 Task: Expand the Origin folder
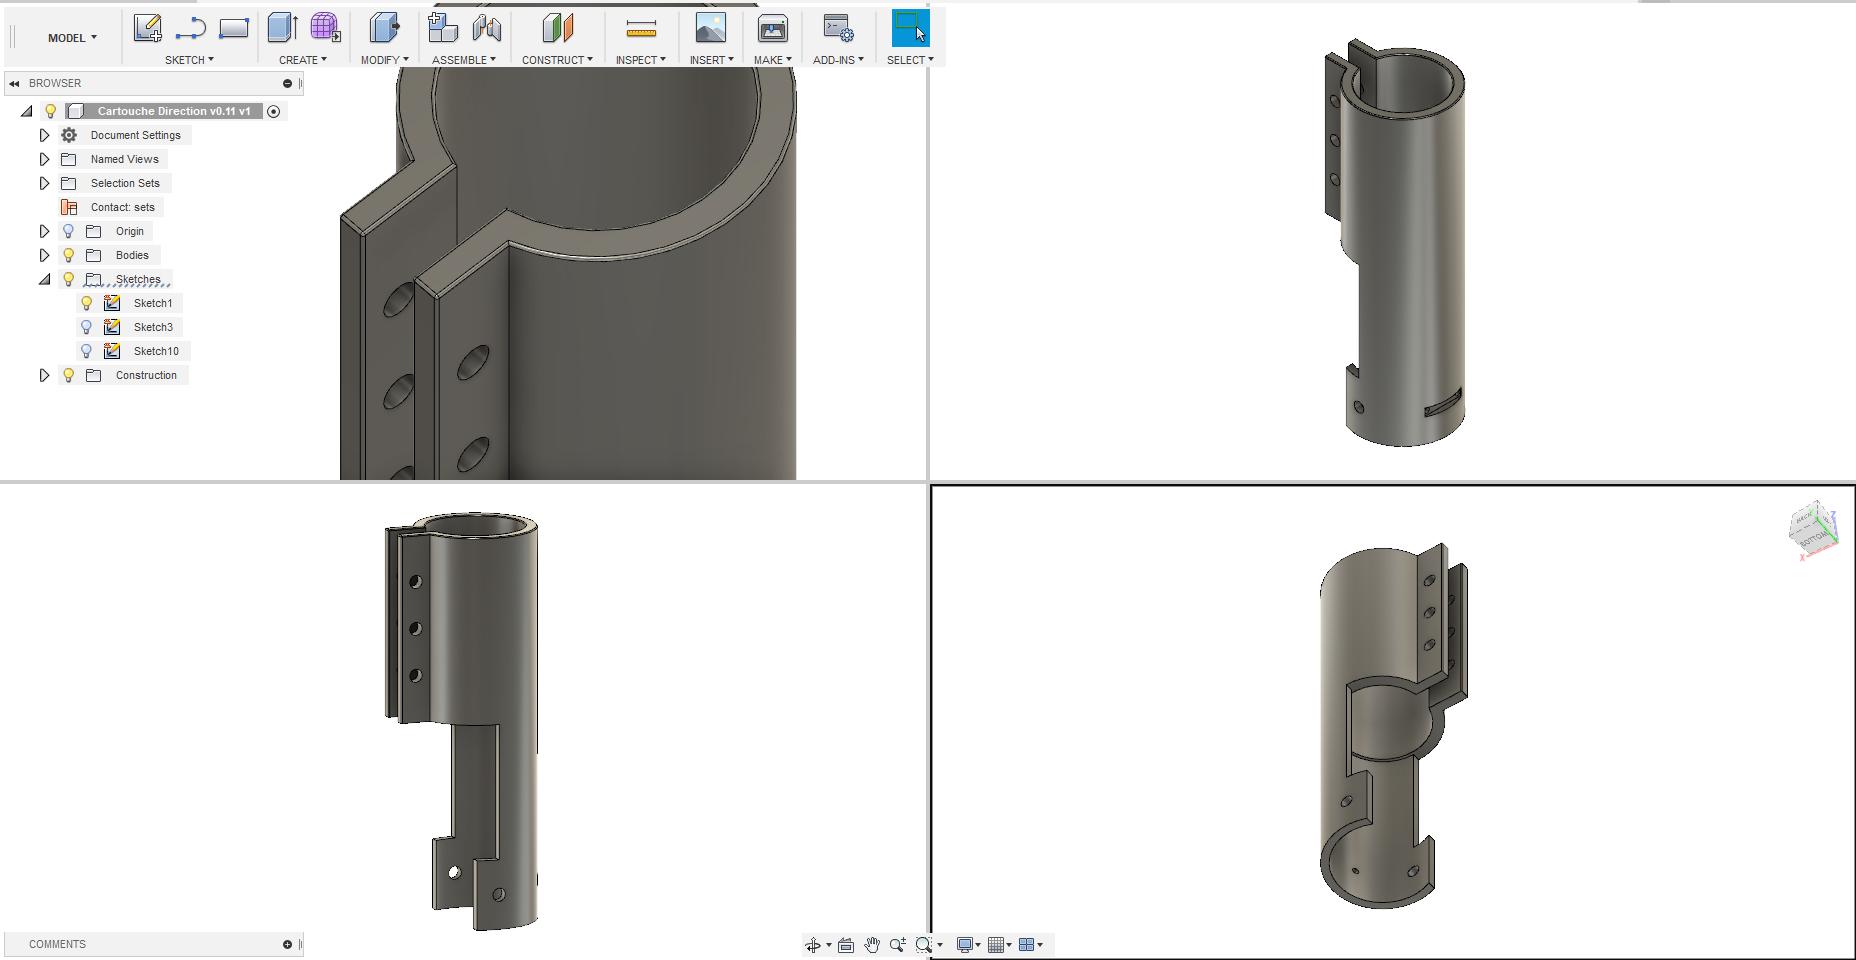pos(44,231)
